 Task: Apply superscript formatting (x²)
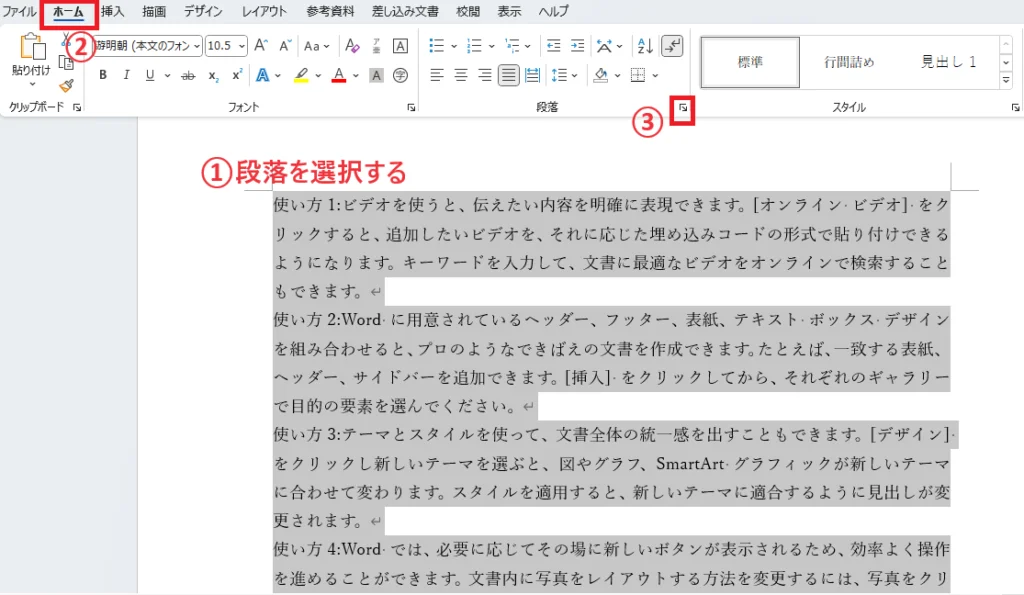pyautogui.click(x=236, y=76)
